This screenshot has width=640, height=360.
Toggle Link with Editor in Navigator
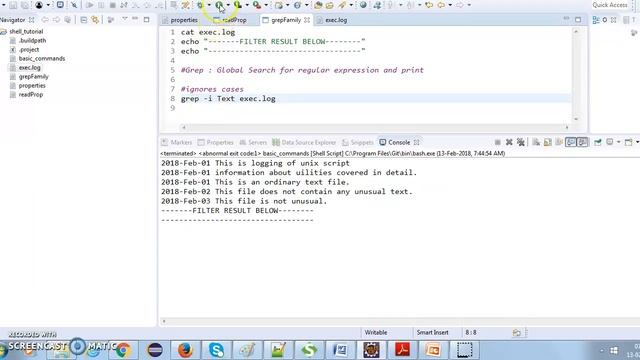(x=95, y=20)
